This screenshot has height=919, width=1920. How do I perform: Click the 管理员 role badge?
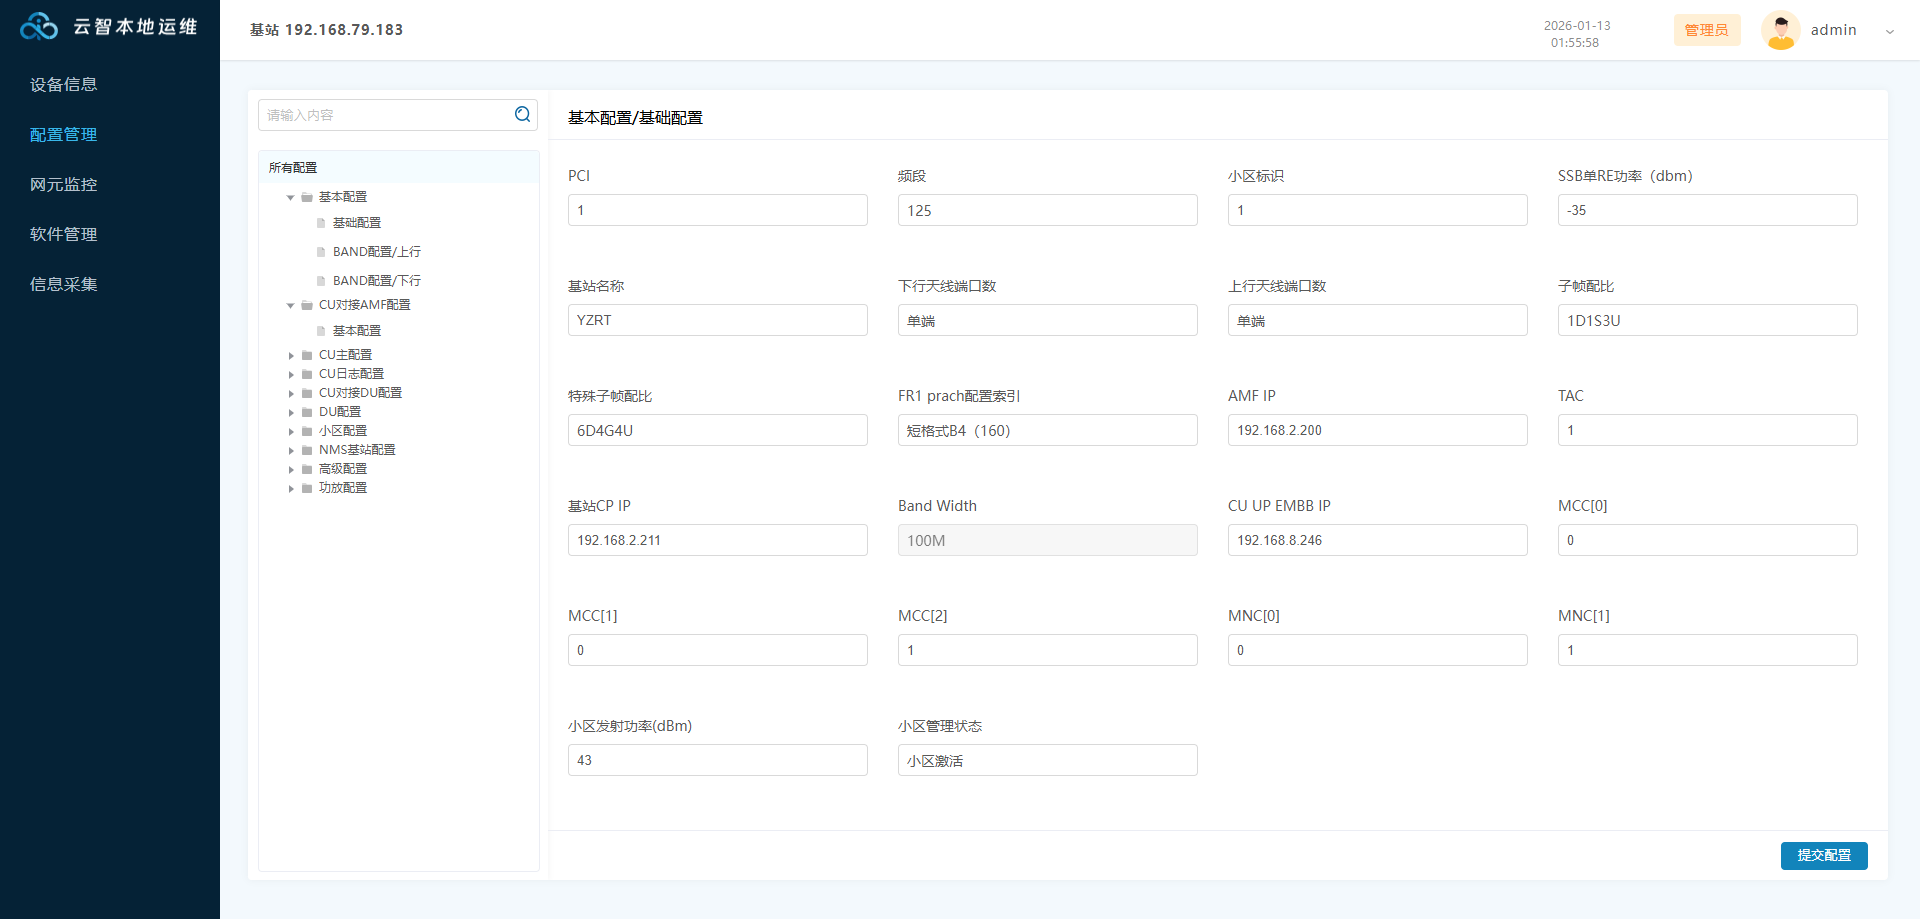point(1706,30)
